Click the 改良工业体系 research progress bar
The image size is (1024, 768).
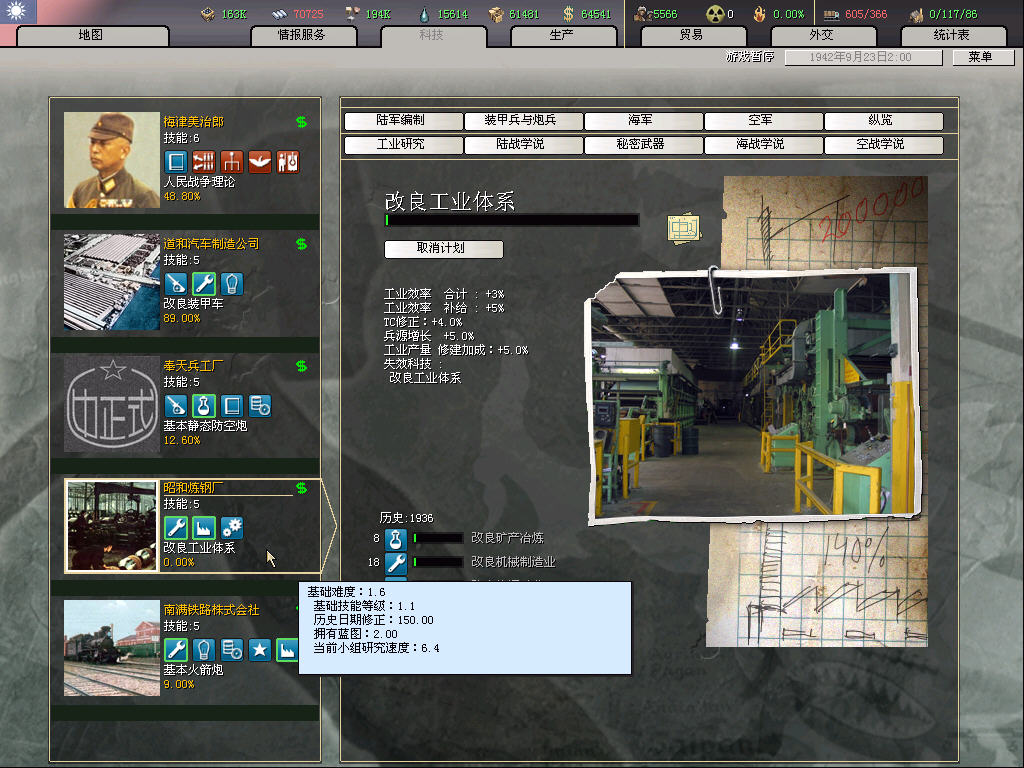(x=511, y=221)
